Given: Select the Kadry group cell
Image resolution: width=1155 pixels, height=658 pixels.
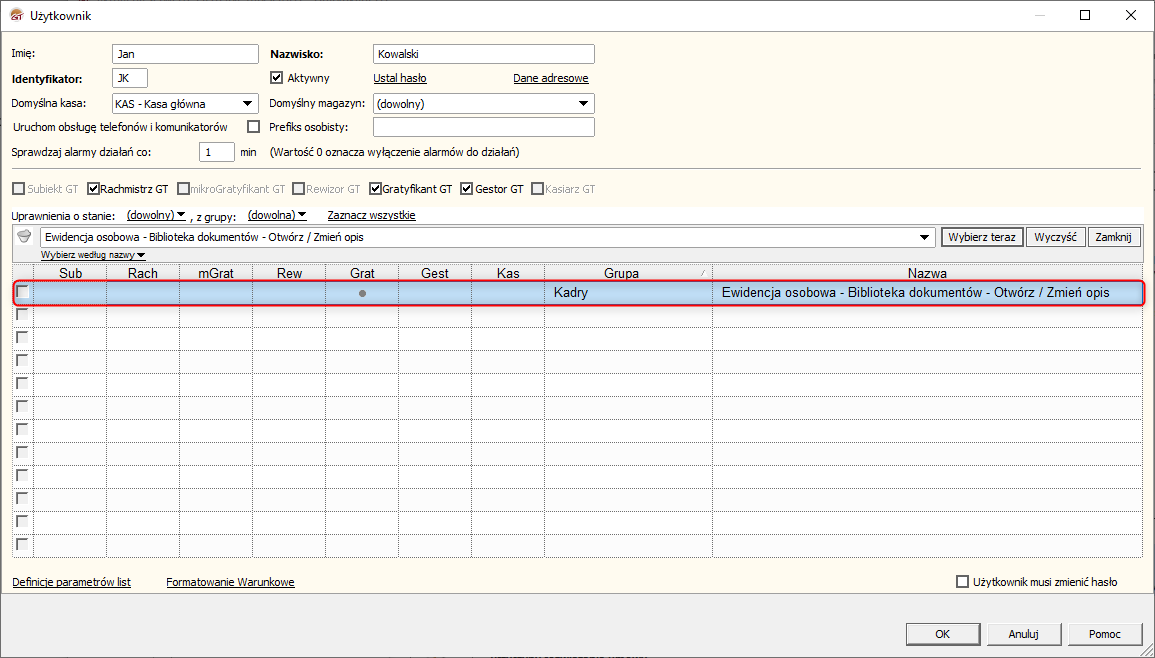Looking at the screenshot, I should pos(628,293).
